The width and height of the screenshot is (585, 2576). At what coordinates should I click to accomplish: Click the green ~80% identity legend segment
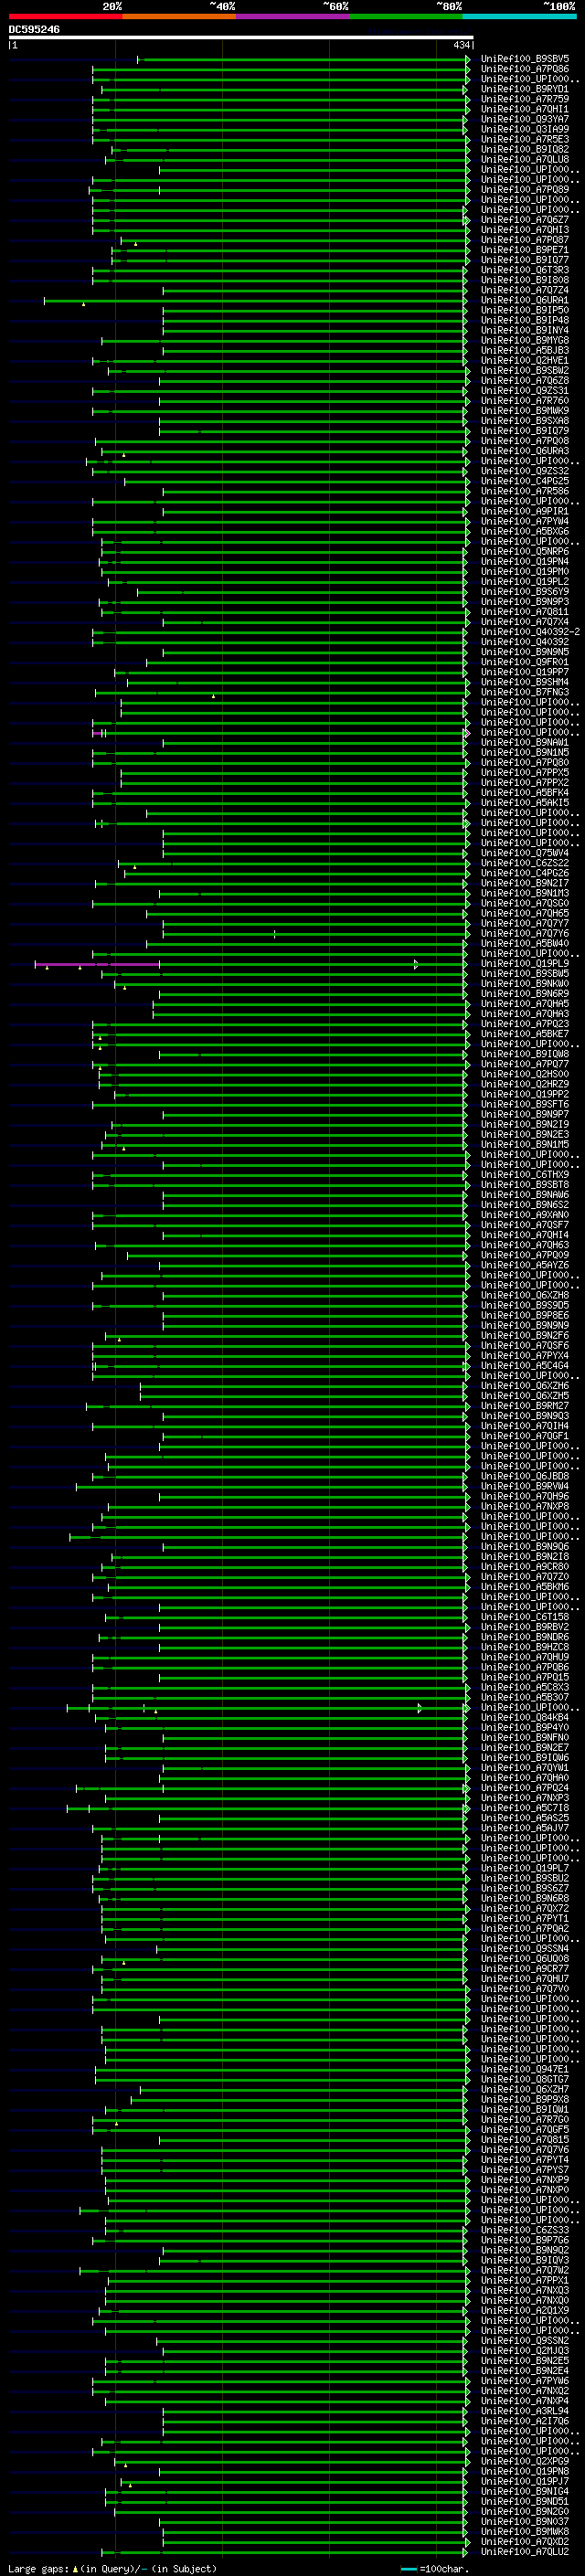406,16
